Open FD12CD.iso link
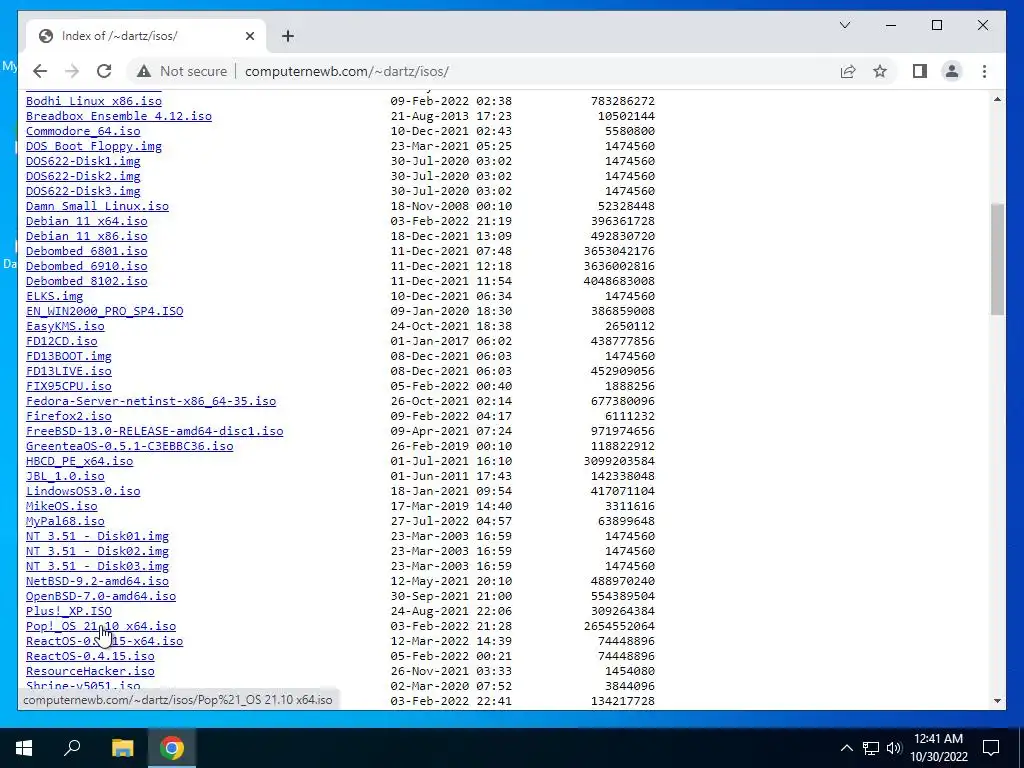The width and height of the screenshot is (1024, 768). 61,341
